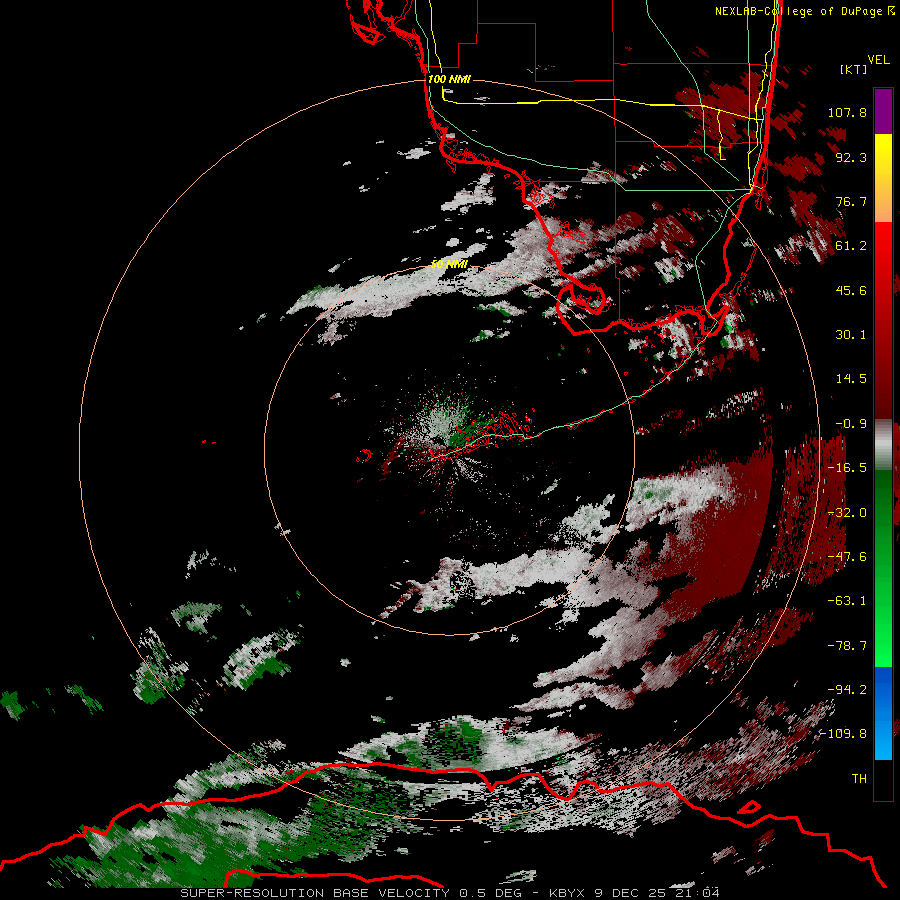Click the 50 NMI range ring label
The height and width of the screenshot is (900, 900).
(x=449, y=265)
